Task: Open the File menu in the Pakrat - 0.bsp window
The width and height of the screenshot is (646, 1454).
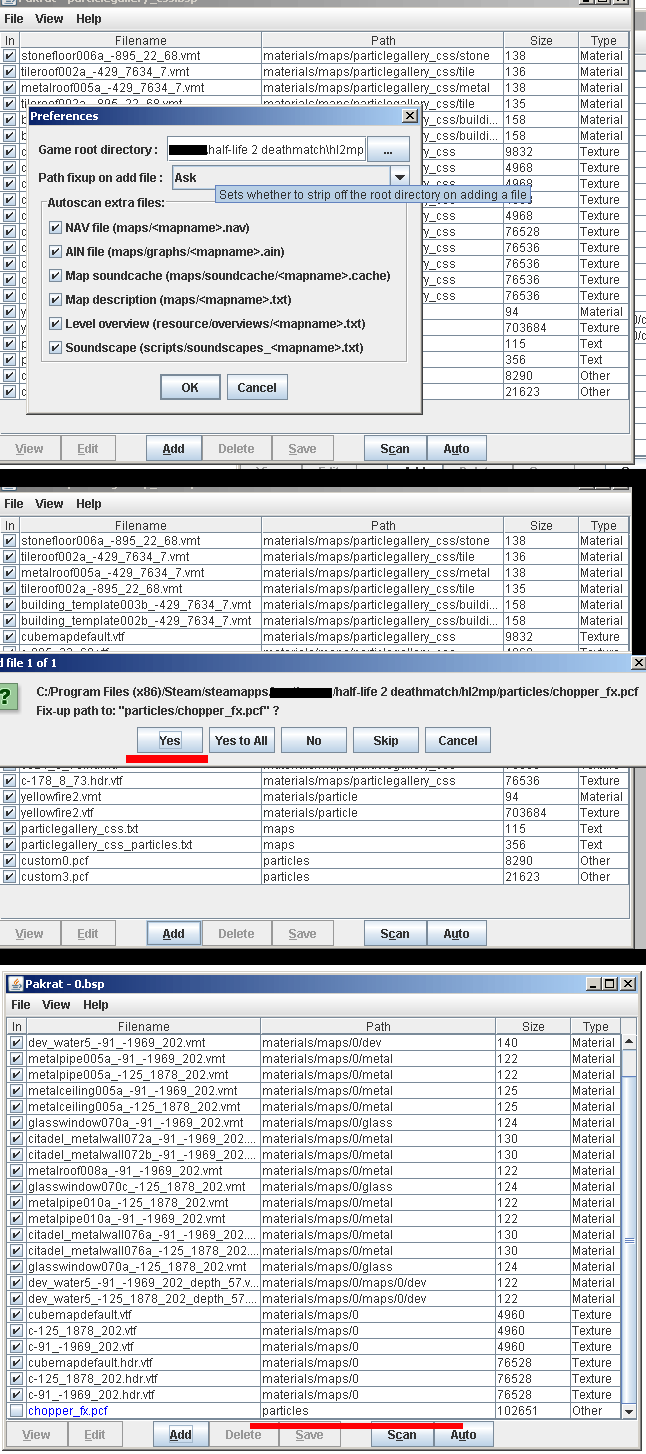Action: coord(20,1004)
